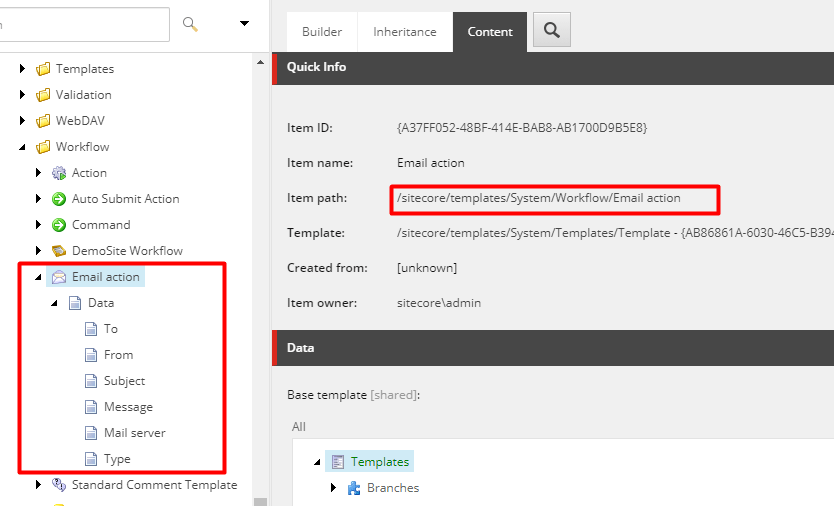The height and width of the screenshot is (506, 834).
Task: Select Templates in base template tree
Action: click(x=379, y=462)
